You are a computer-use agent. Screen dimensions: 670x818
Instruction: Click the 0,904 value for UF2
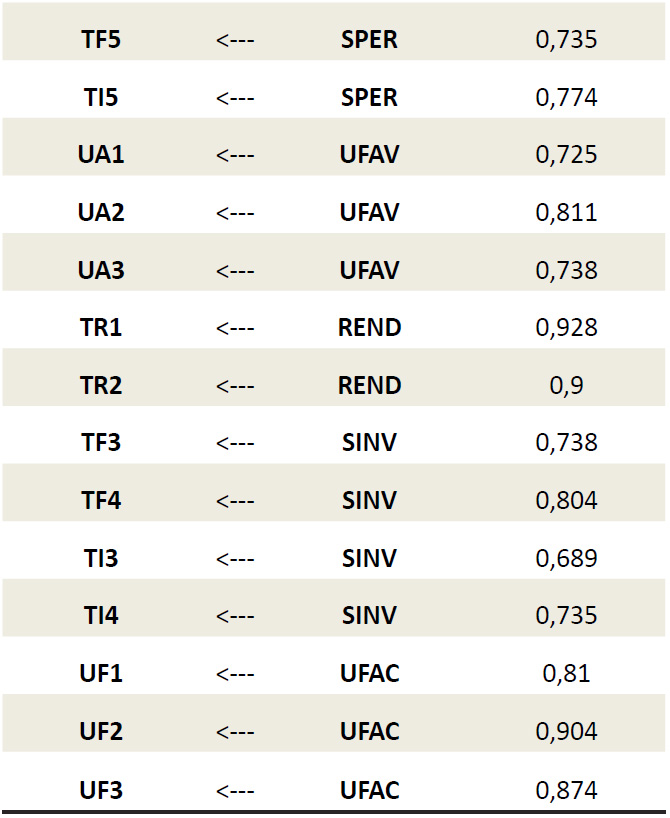coord(566,731)
